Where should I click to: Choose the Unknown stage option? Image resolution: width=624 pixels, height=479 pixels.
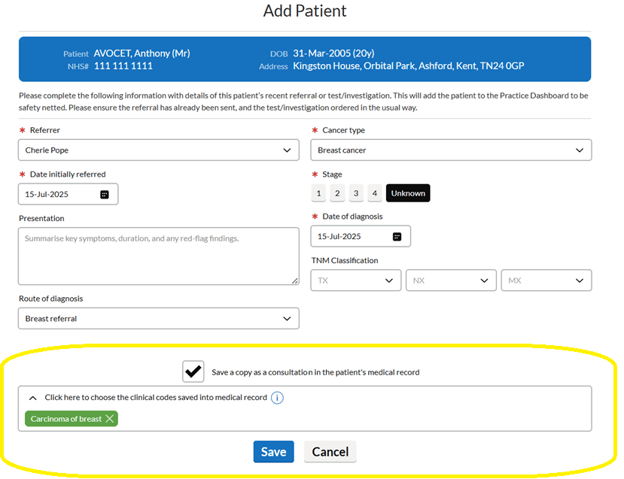pyautogui.click(x=408, y=193)
